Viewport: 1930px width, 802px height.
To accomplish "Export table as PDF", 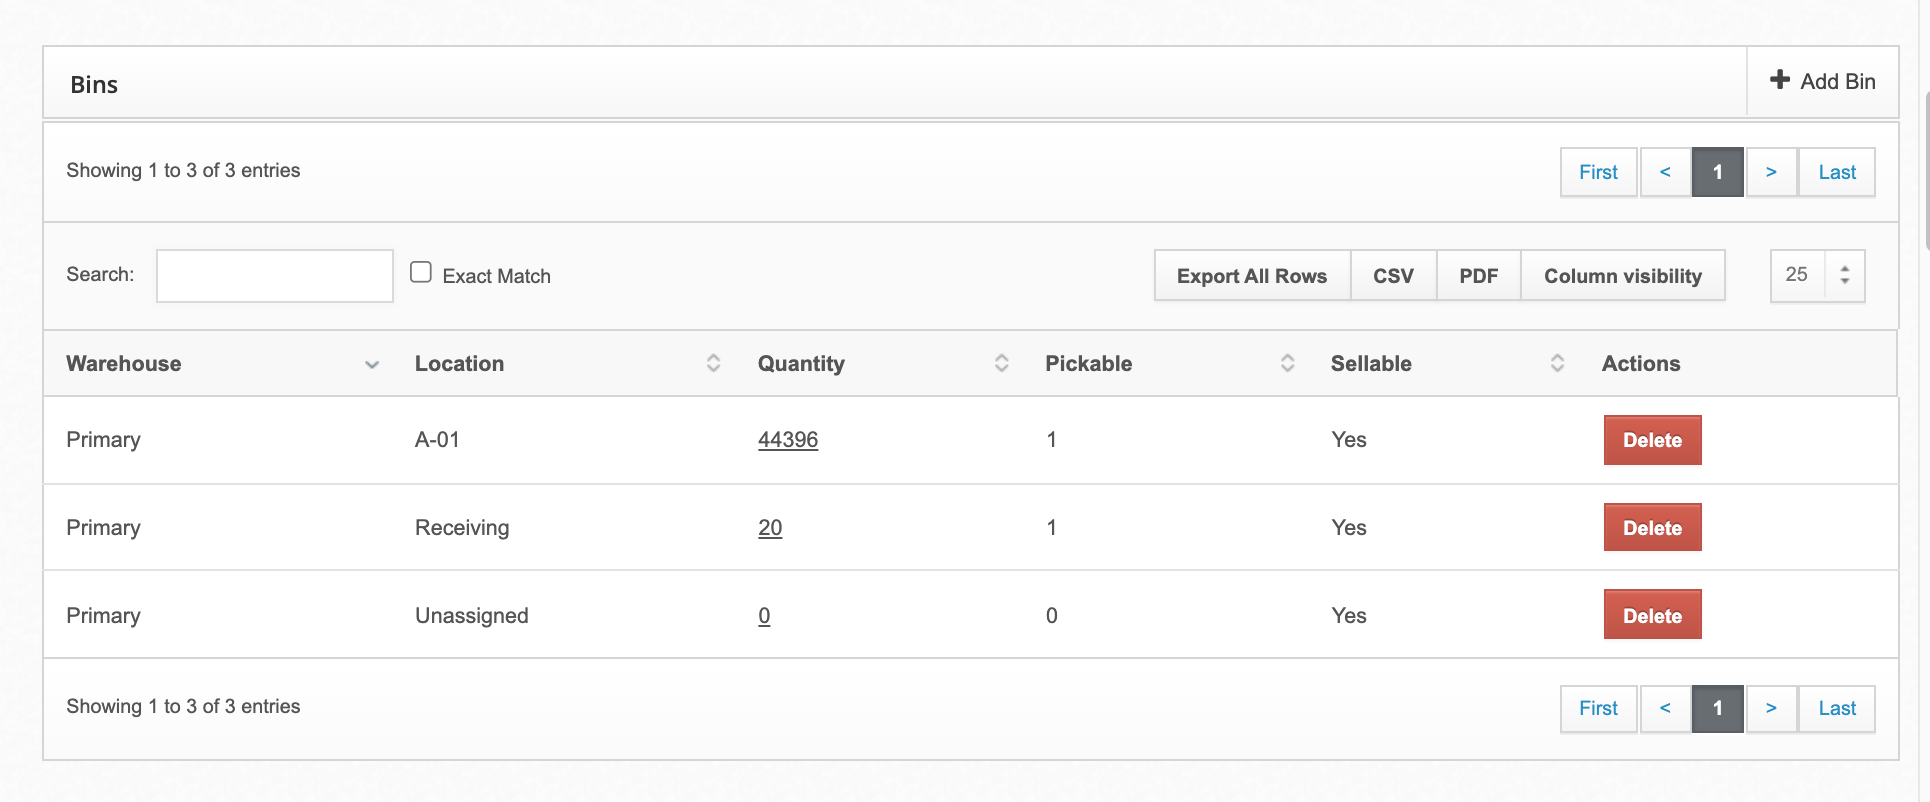I will tap(1478, 276).
